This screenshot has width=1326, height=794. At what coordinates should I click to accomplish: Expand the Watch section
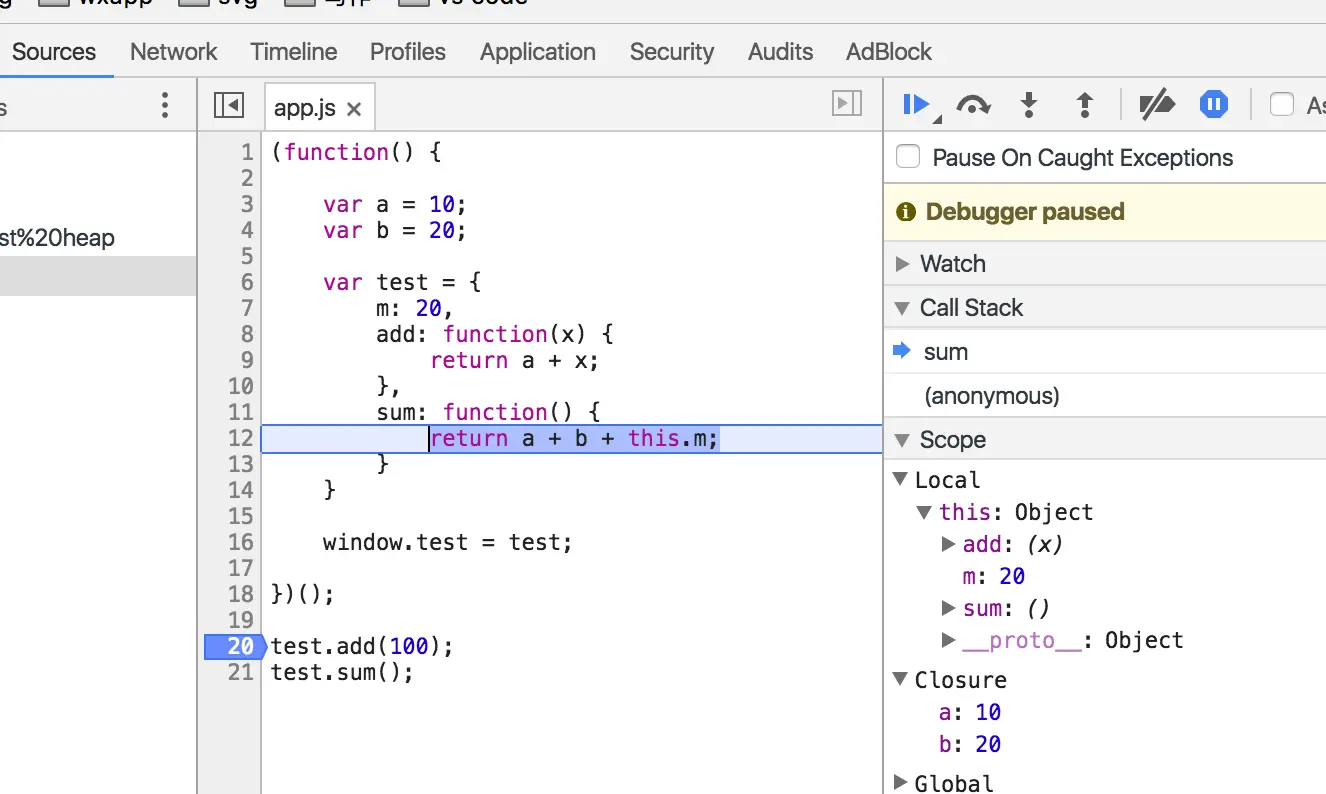[x=903, y=264]
